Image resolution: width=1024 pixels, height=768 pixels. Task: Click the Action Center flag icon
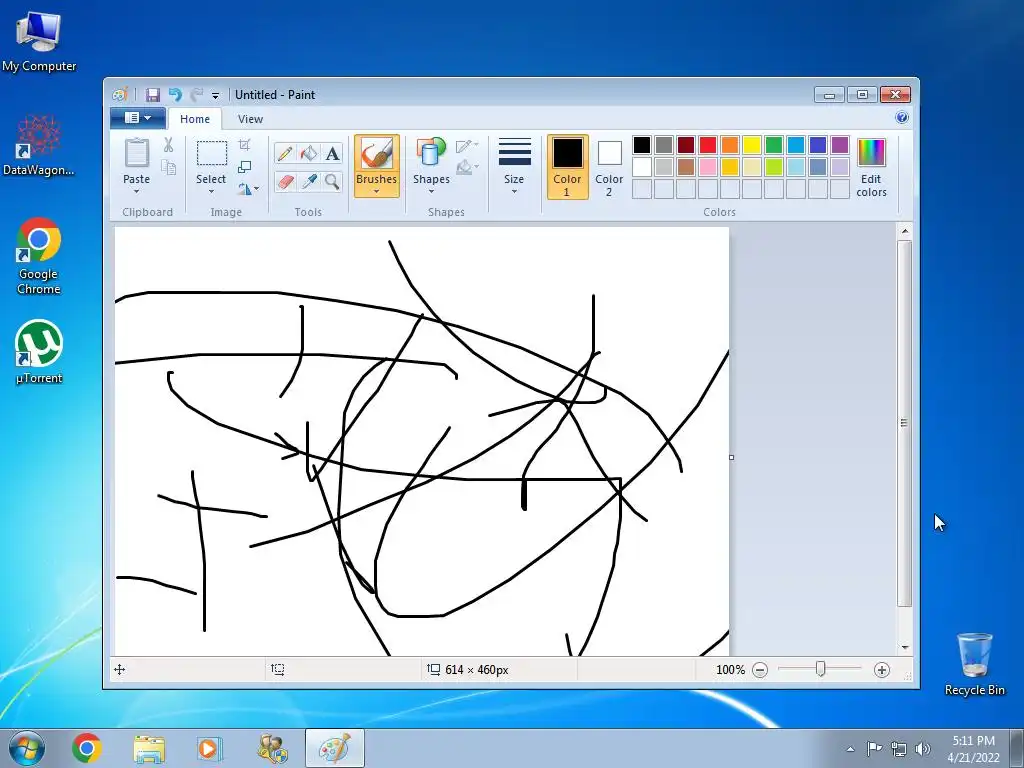coord(874,749)
